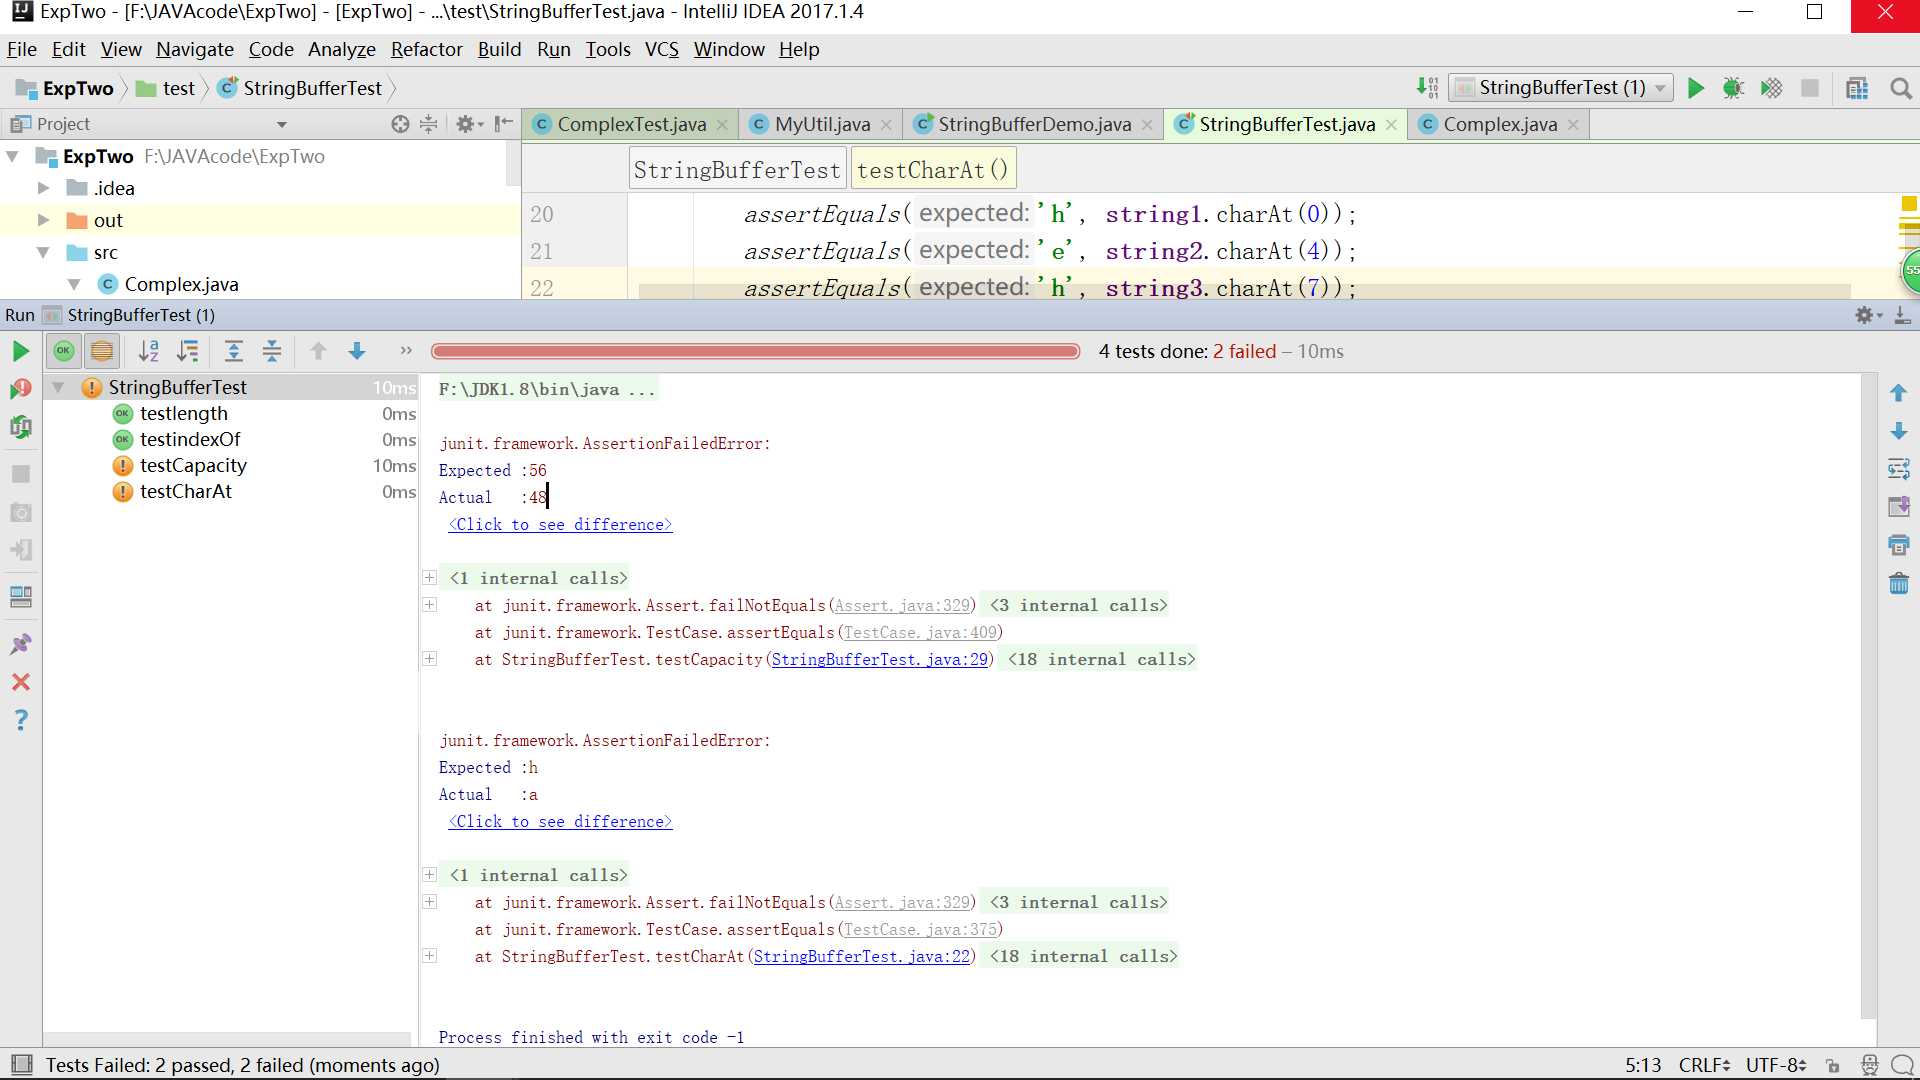Viewport: 1920px width, 1080px height.
Task: Click the red test progress bar
Action: click(x=755, y=351)
